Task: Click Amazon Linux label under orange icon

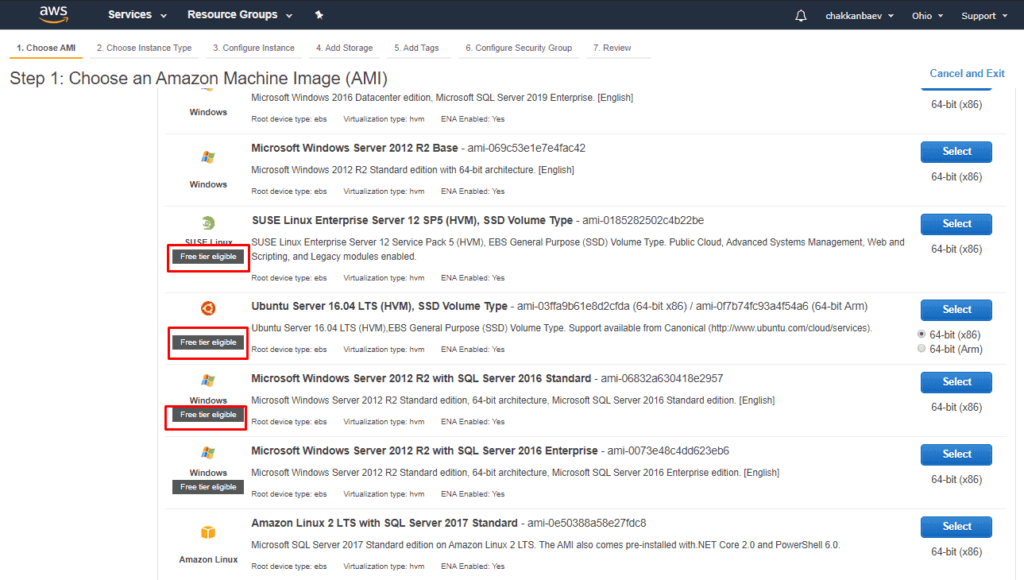Action: 208,560
